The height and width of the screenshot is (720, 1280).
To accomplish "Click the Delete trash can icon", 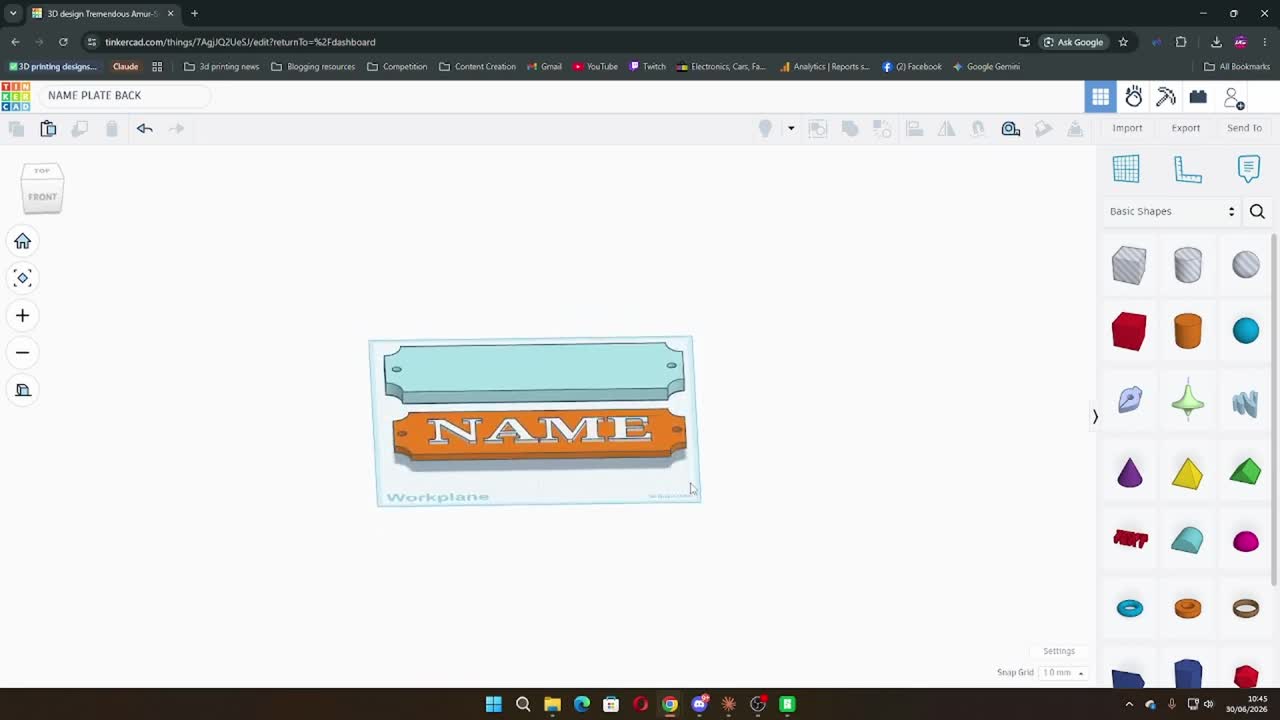I will pos(112,128).
